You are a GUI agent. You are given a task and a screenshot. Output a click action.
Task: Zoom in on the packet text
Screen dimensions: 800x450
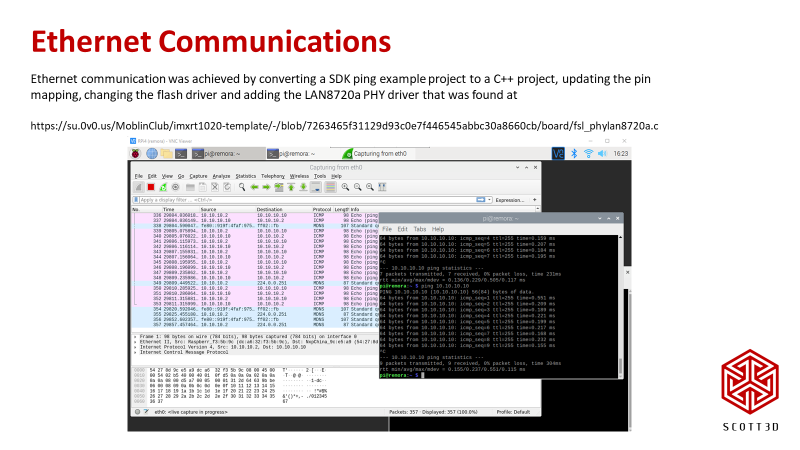point(345,187)
